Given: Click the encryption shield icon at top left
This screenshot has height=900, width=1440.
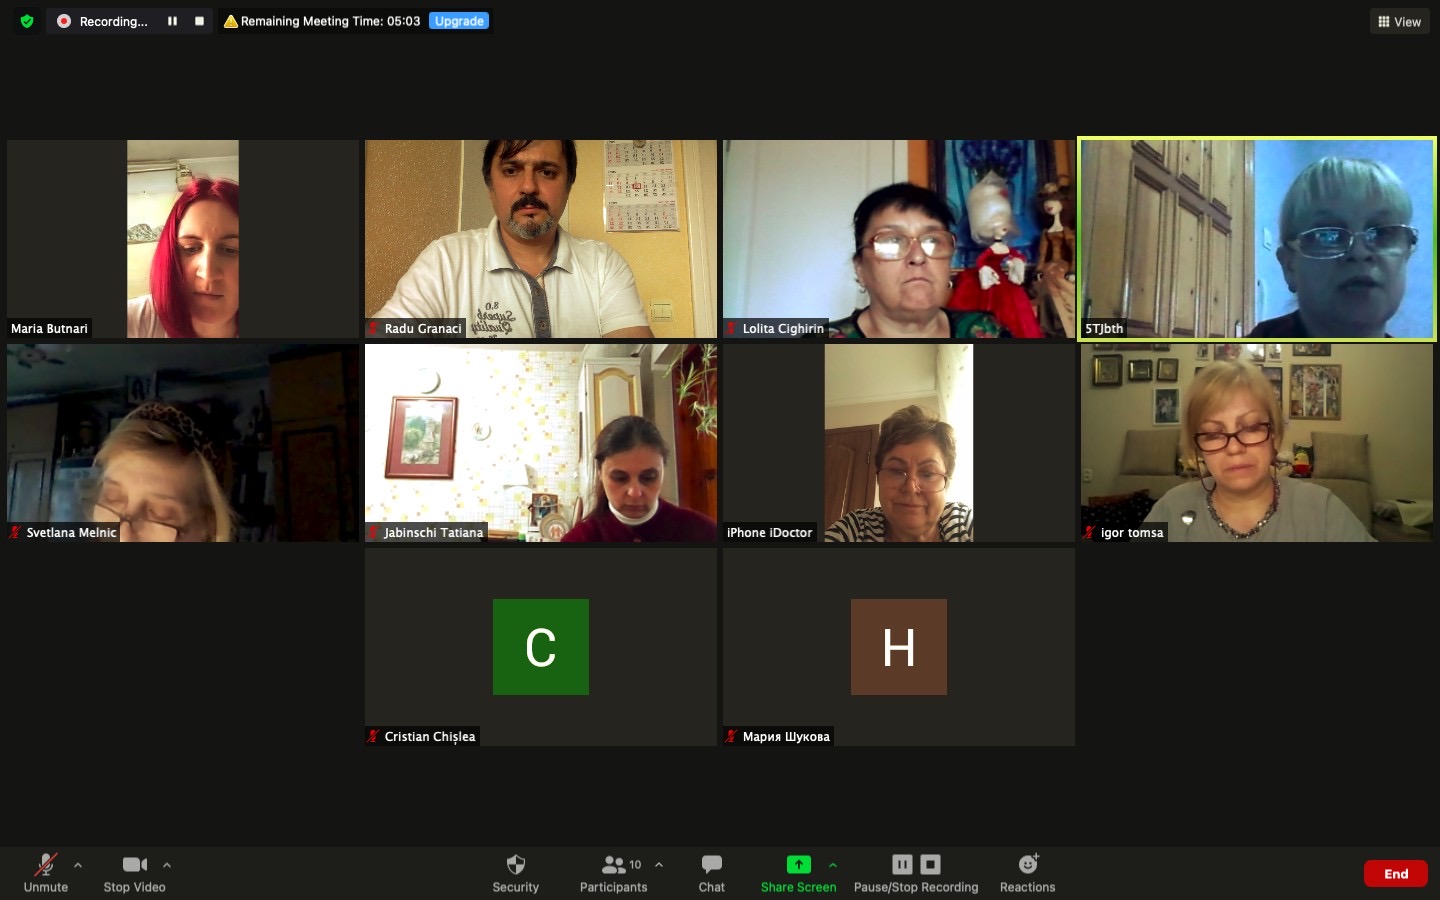Looking at the screenshot, I should pyautogui.click(x=27, y=21).
